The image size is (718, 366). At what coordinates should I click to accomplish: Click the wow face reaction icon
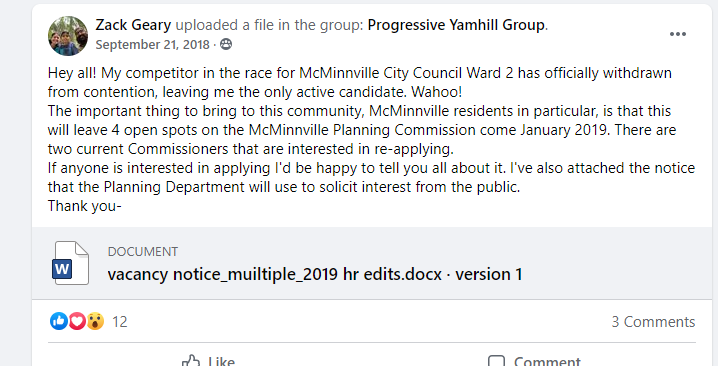point(95,321)
